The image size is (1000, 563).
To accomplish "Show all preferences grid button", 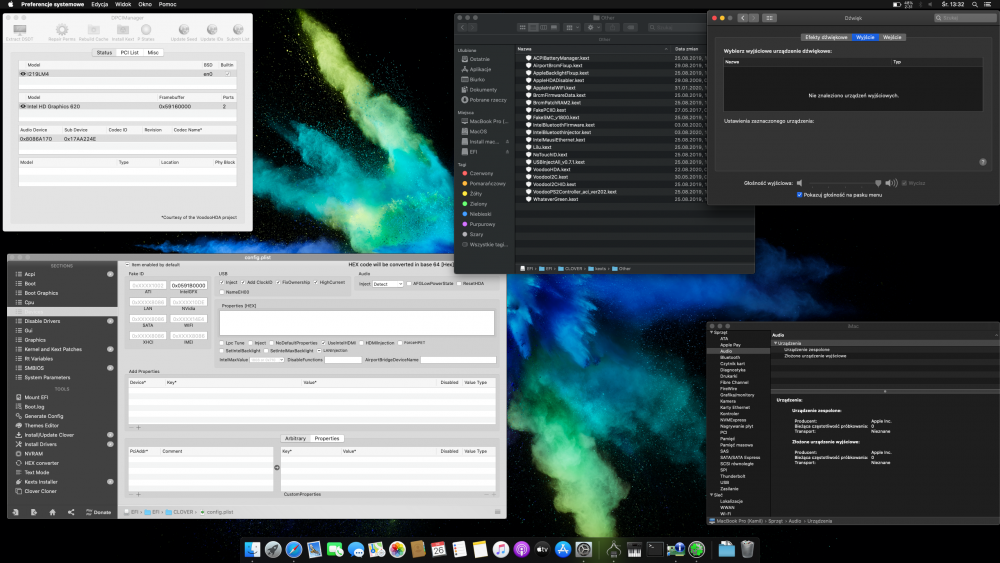I will (769, 18).
